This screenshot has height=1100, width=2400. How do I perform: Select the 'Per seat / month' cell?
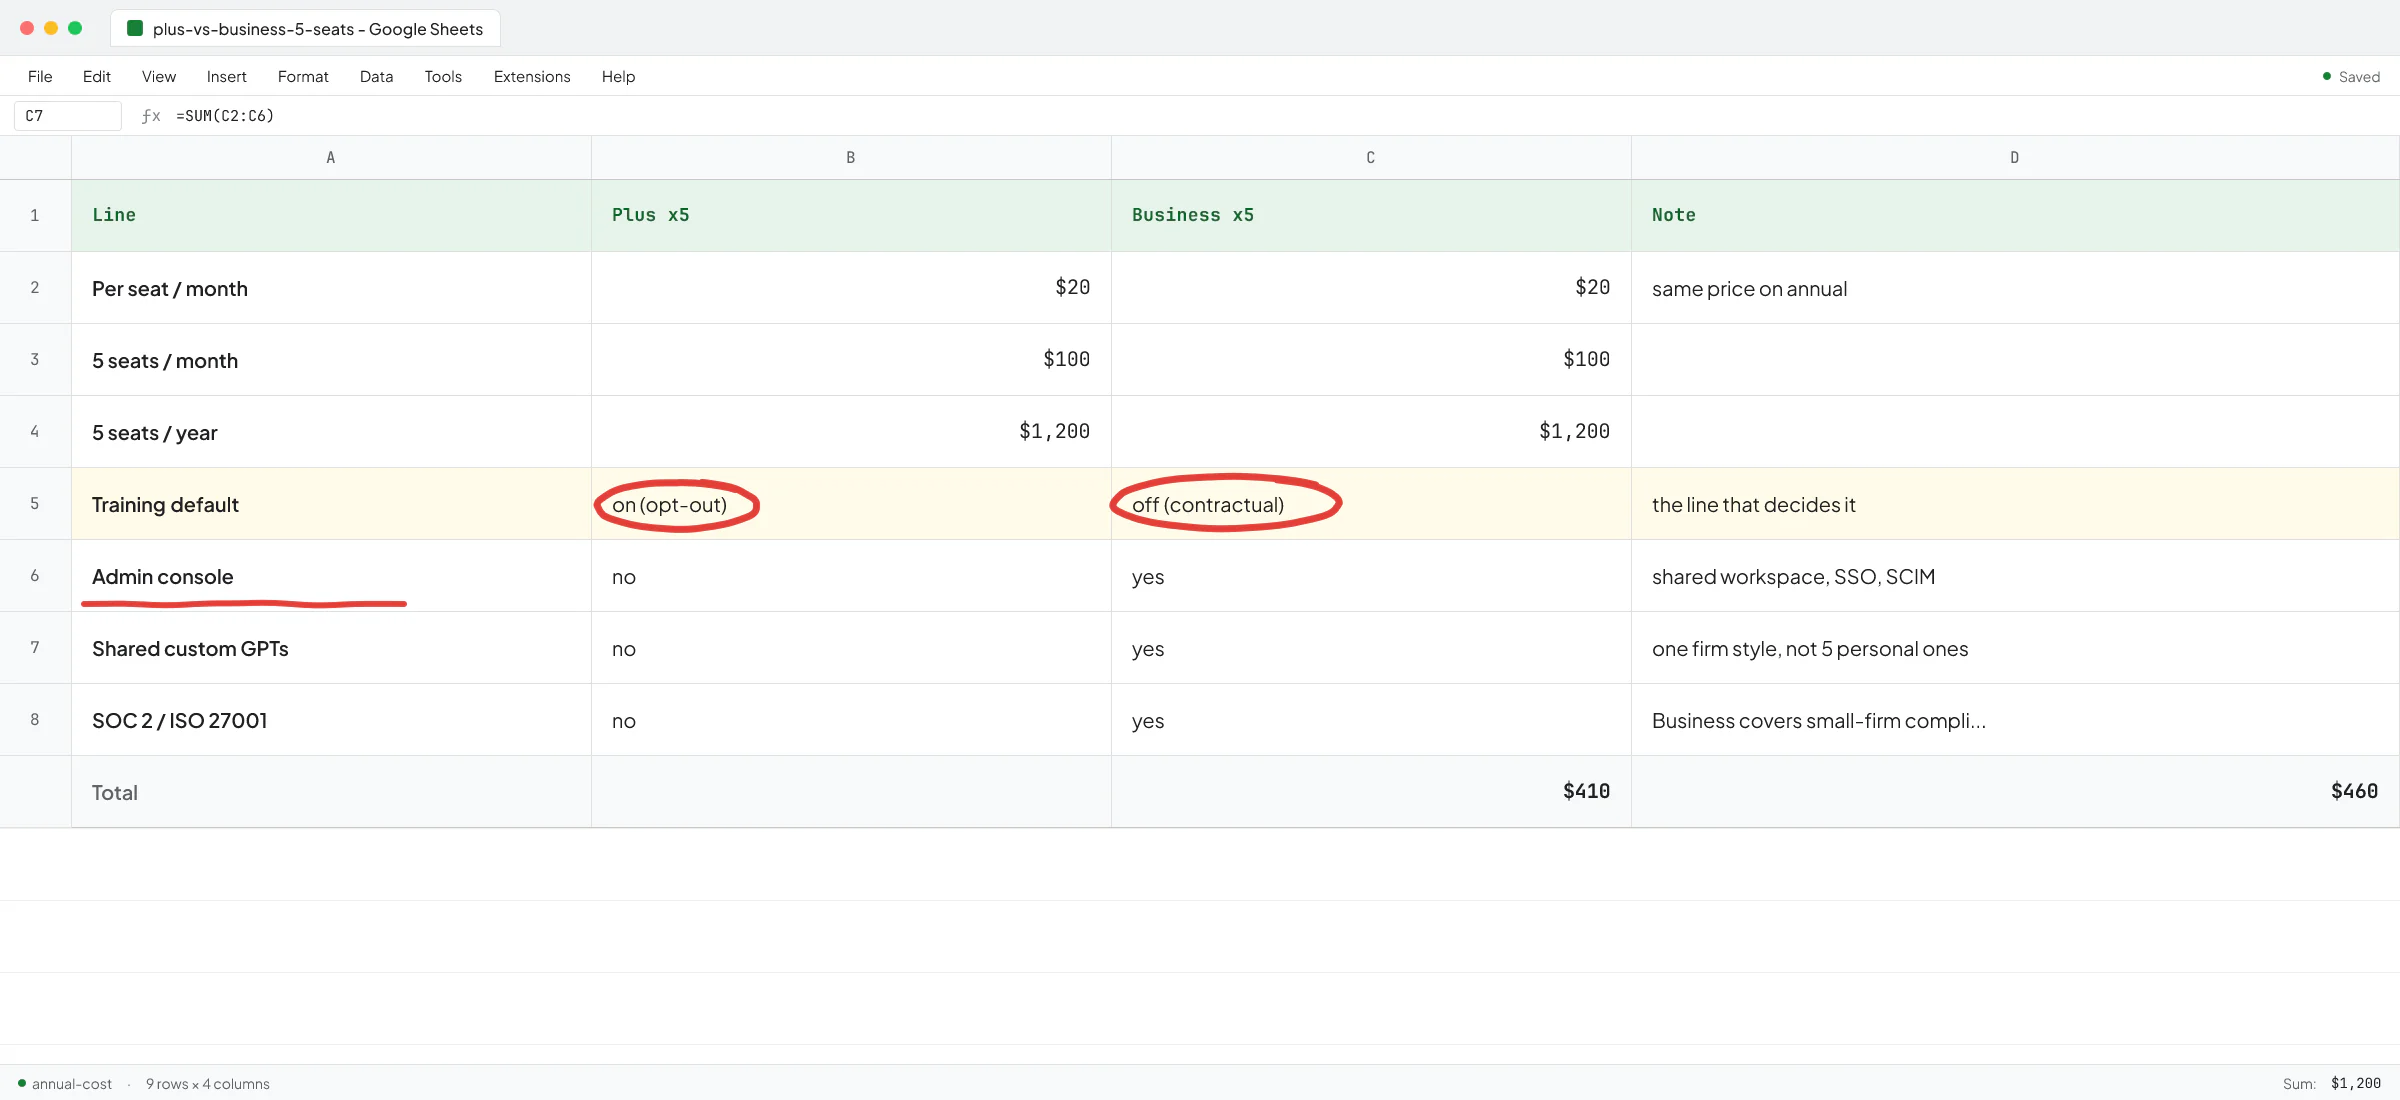(x=331, y=288)
